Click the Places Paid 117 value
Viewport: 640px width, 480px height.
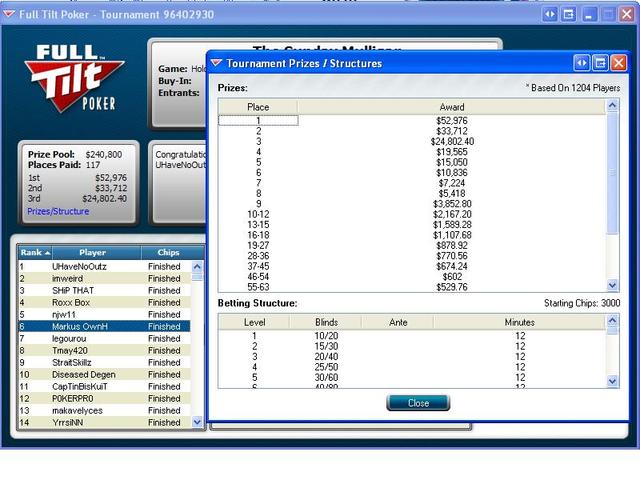coord(93,165)
